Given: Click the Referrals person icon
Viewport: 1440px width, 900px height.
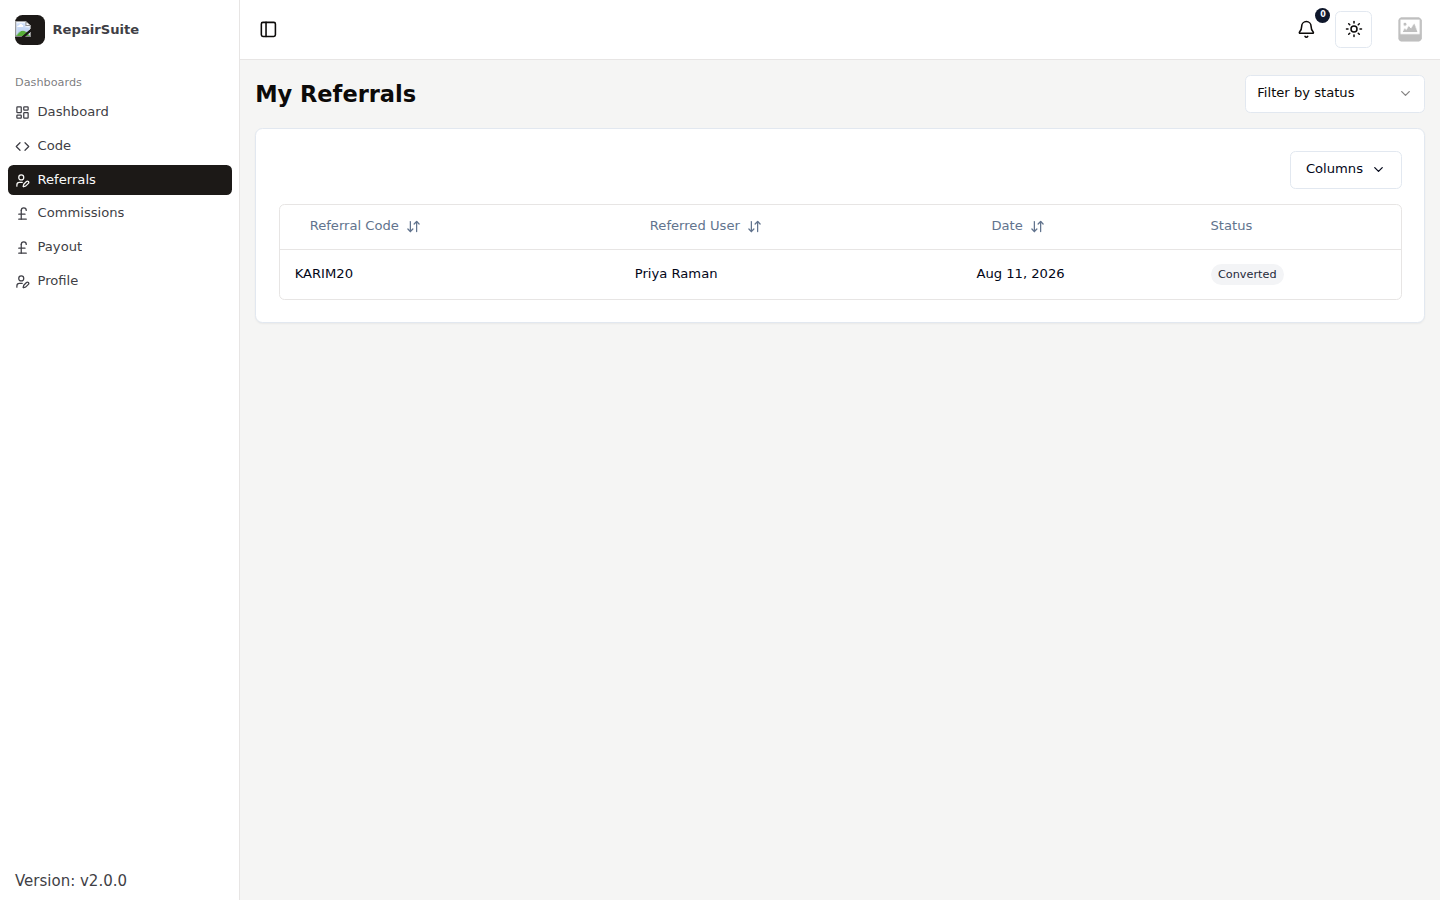Looking at the screenshot, I should tap(22, 181).
